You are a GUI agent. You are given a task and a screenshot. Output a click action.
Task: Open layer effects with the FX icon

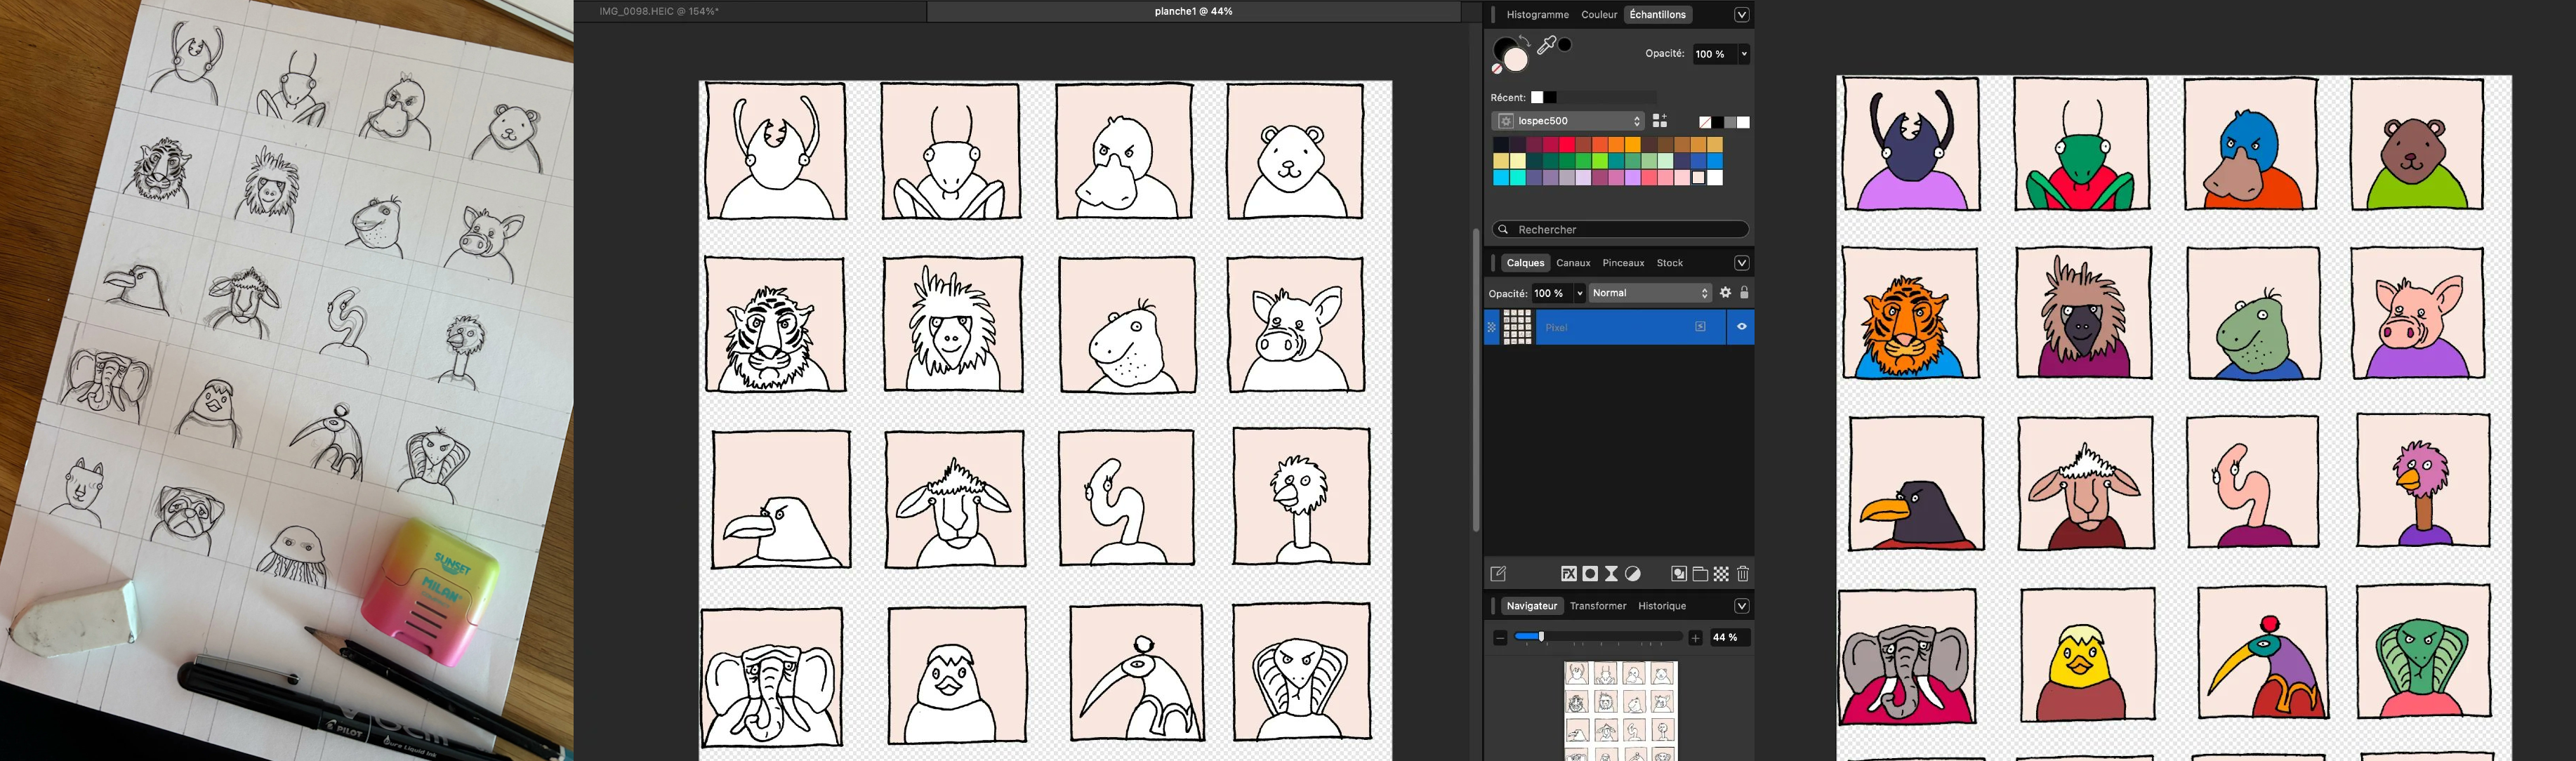1569,574
